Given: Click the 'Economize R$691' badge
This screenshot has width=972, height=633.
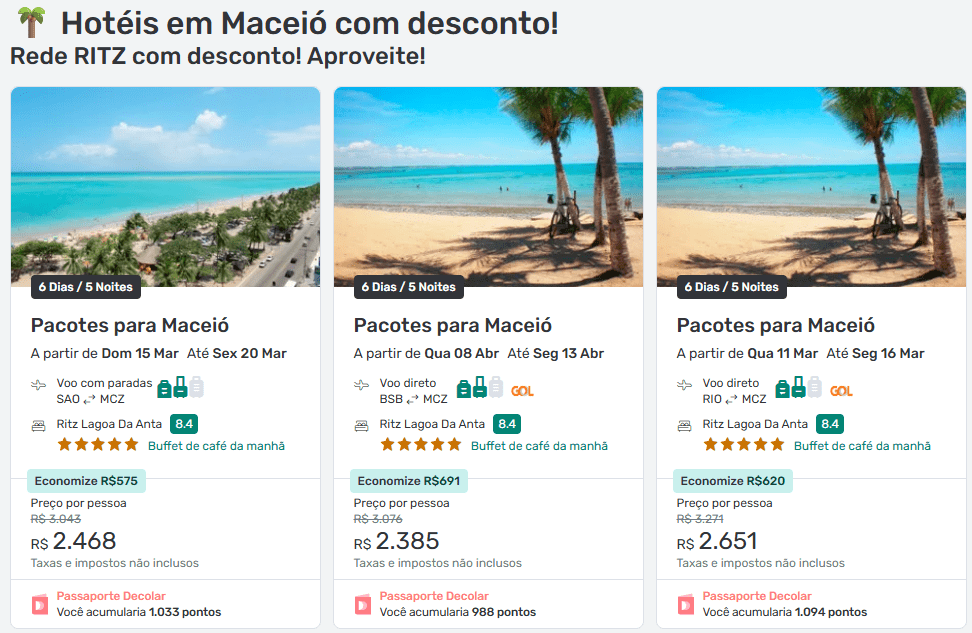Looking at the screenshot, I should point(408,481).
